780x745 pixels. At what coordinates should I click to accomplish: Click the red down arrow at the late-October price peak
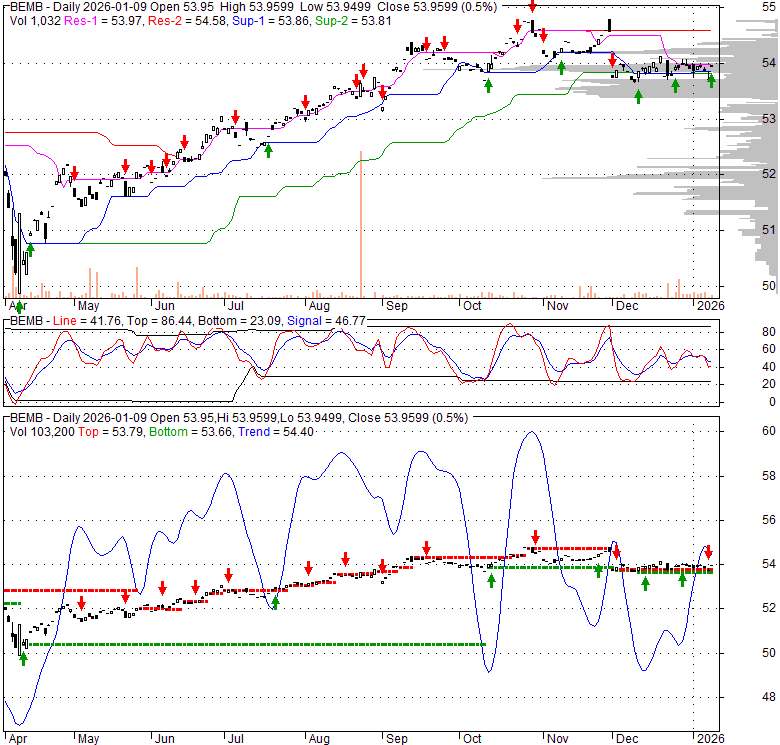pyautogui.click(x=532, y=7)
